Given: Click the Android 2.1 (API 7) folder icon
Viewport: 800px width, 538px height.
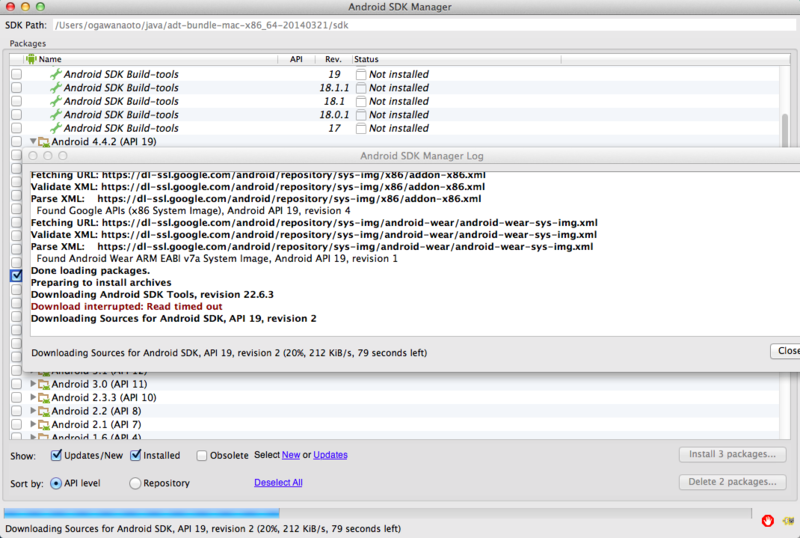Looking at the screenshot, I should (44, 425).
